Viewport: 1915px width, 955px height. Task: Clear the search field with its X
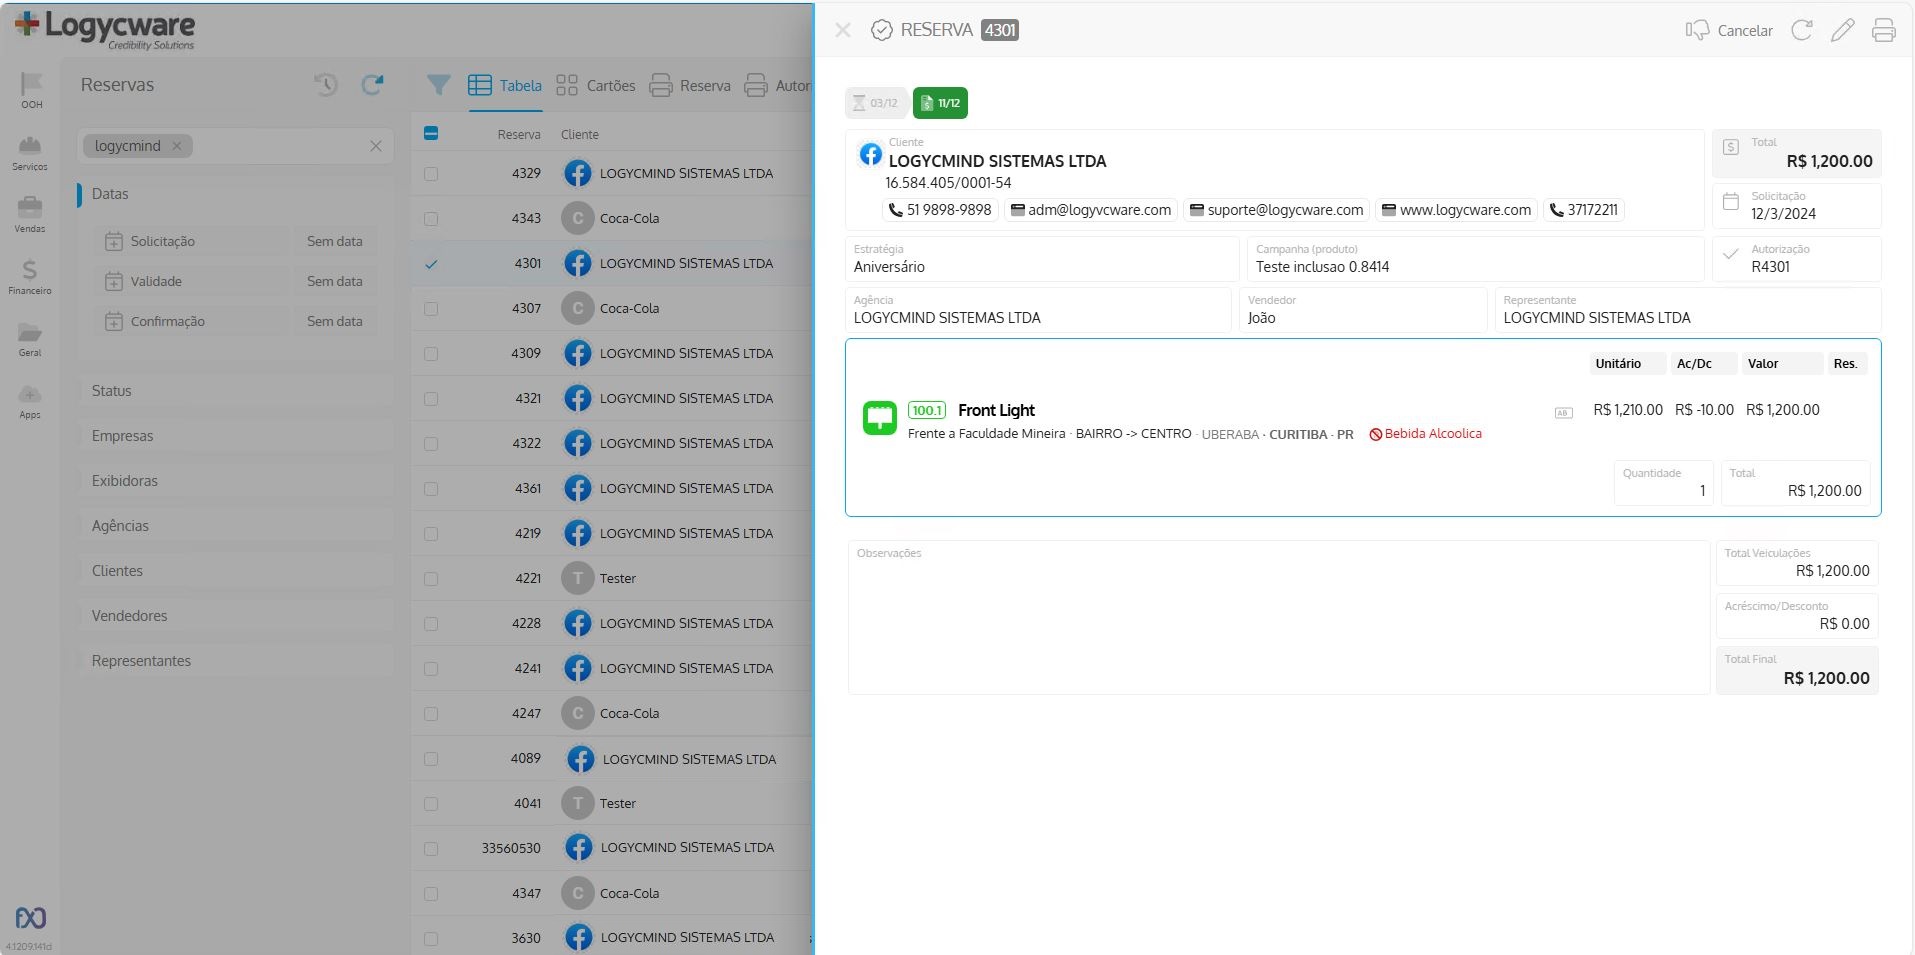(376, 146)
